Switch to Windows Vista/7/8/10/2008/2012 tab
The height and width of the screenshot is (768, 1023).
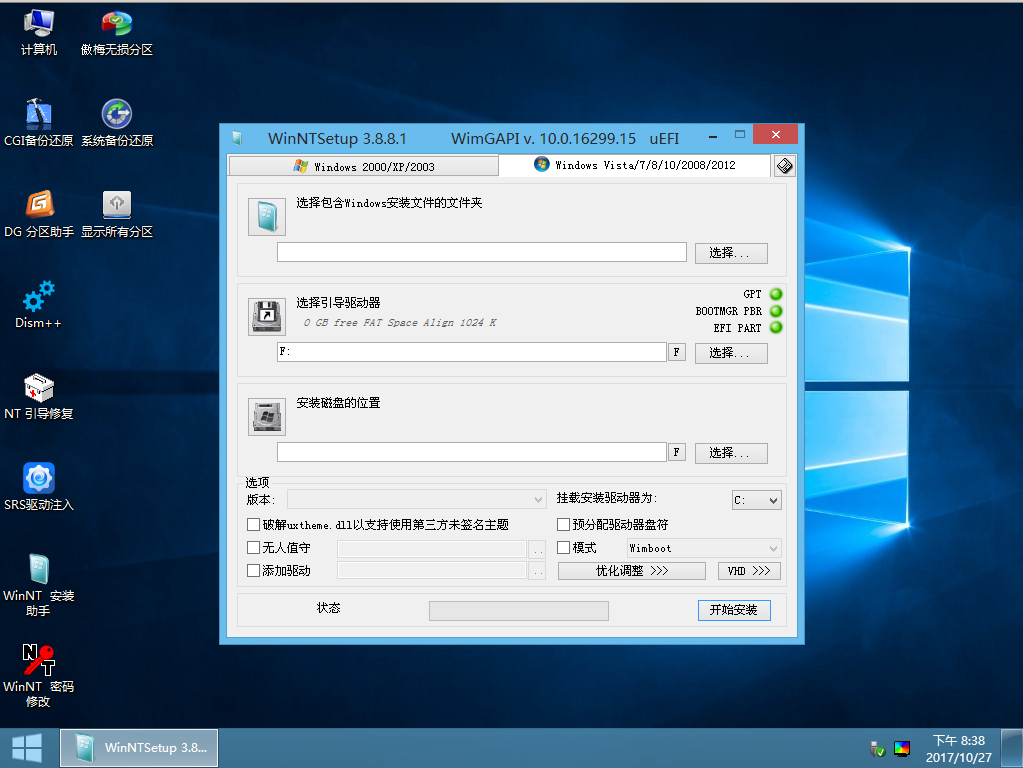[634, 165]
